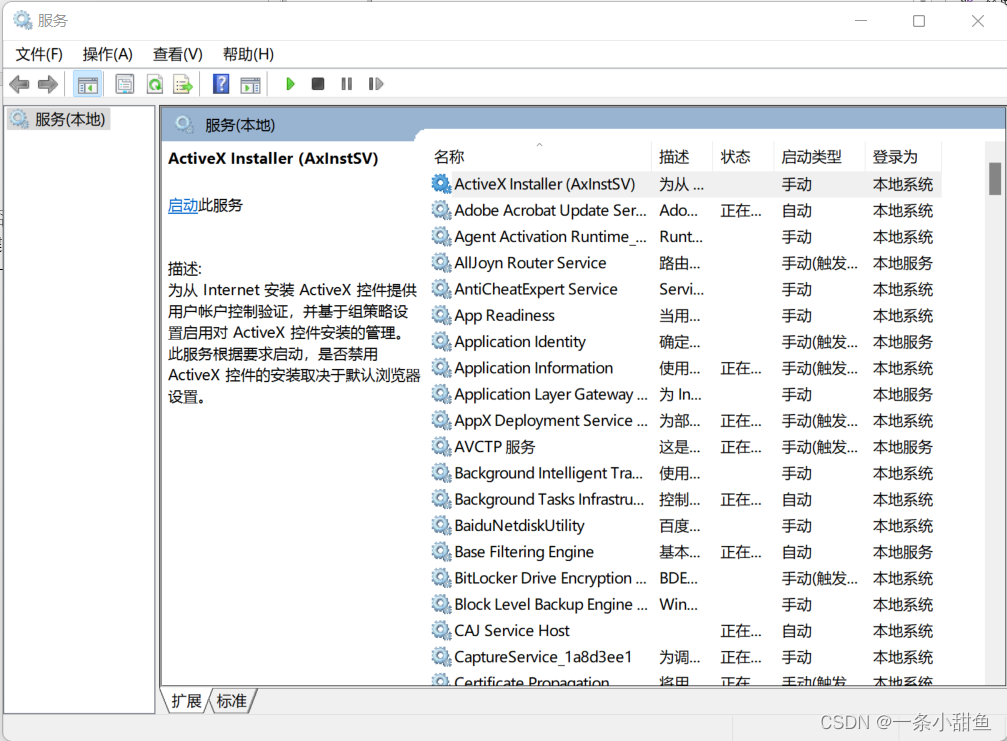The width and height of the screenshot is (1007, 741).
Task: Click the Stop Service black square icon
Action: [317, 84]
